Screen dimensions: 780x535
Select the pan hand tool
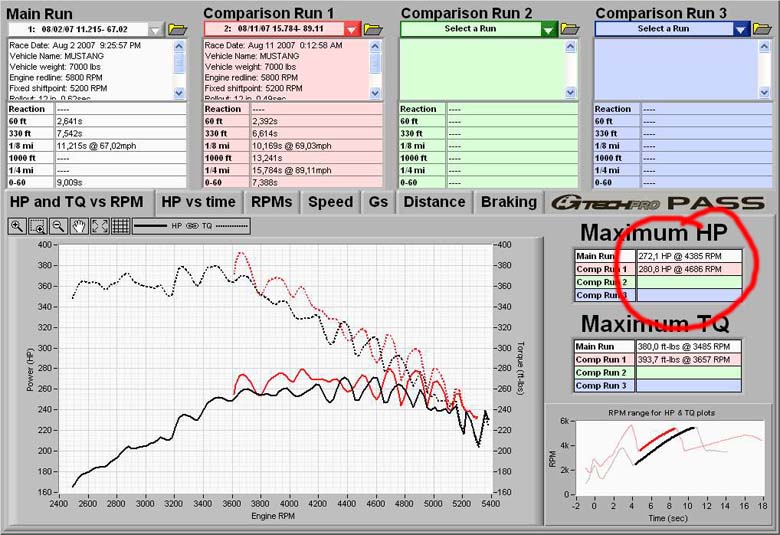(79, 226)
